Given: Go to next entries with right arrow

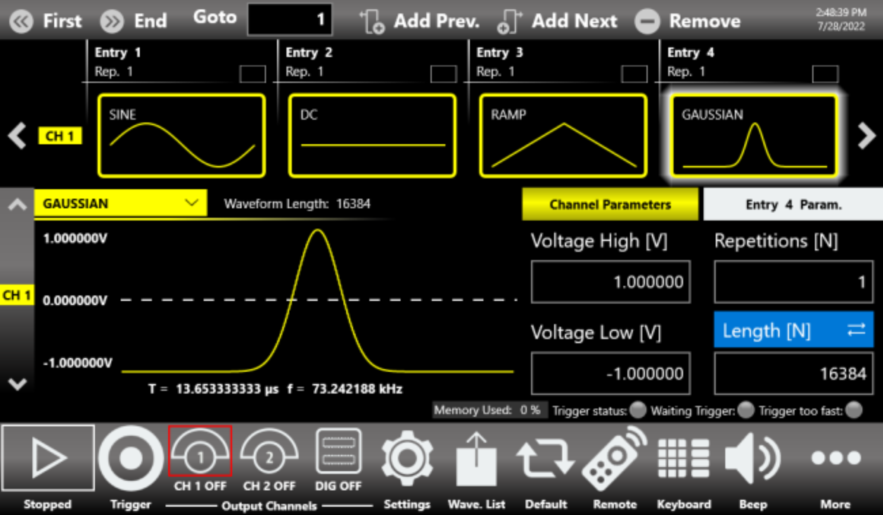Looking at the screenshot, I should pos(866,136).
